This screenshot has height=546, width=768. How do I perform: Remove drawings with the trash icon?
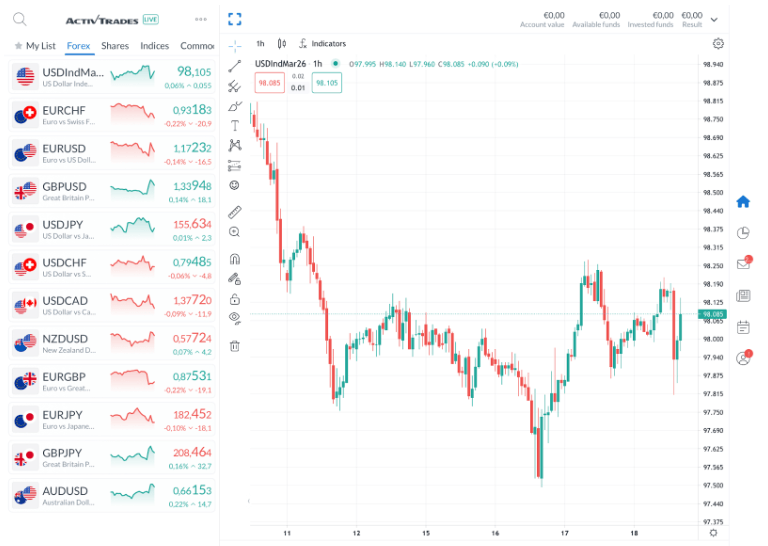pos(235,346)
